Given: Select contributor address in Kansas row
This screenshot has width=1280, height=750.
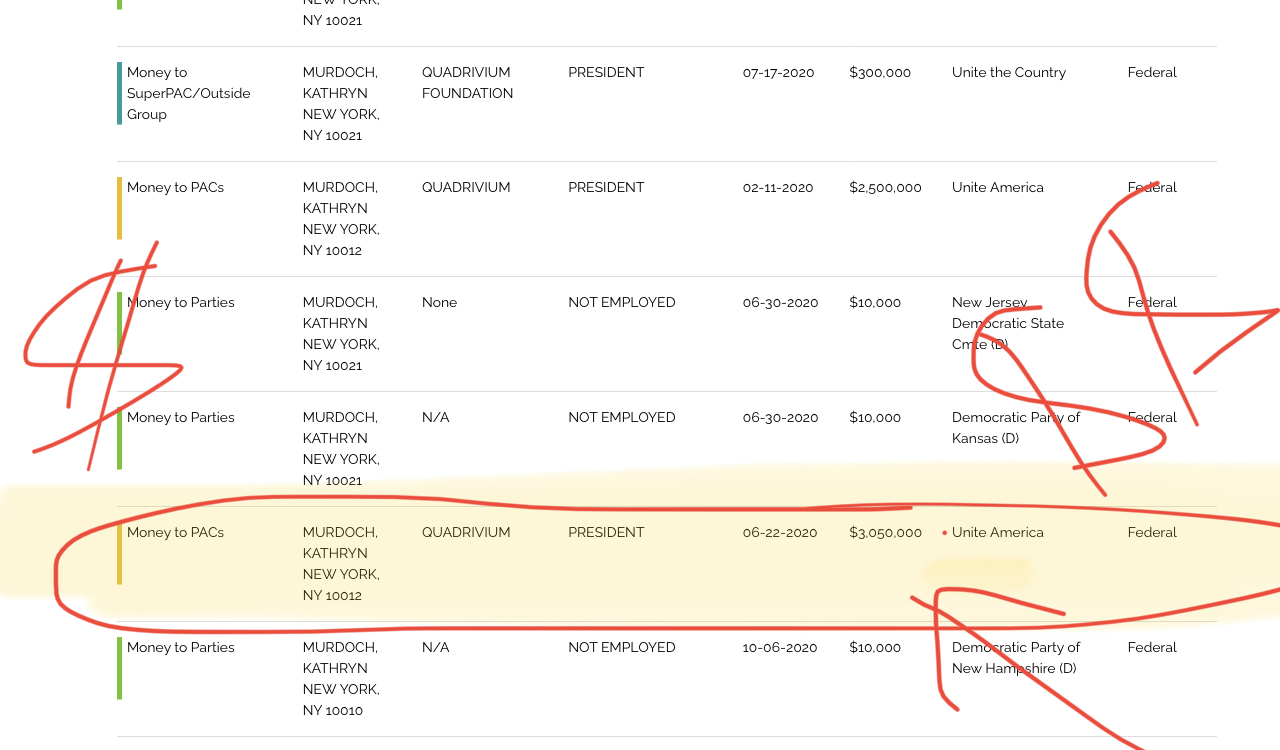Looking at the screenshot, I should [341, 470].
